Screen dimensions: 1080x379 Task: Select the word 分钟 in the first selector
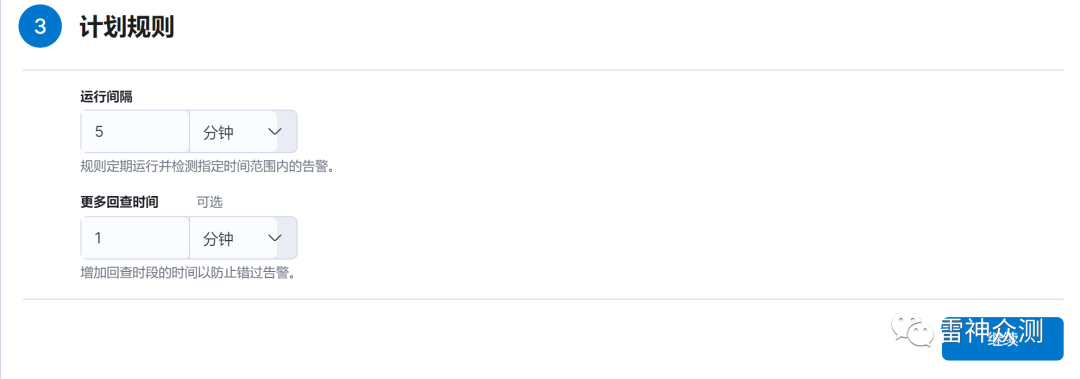218,132
